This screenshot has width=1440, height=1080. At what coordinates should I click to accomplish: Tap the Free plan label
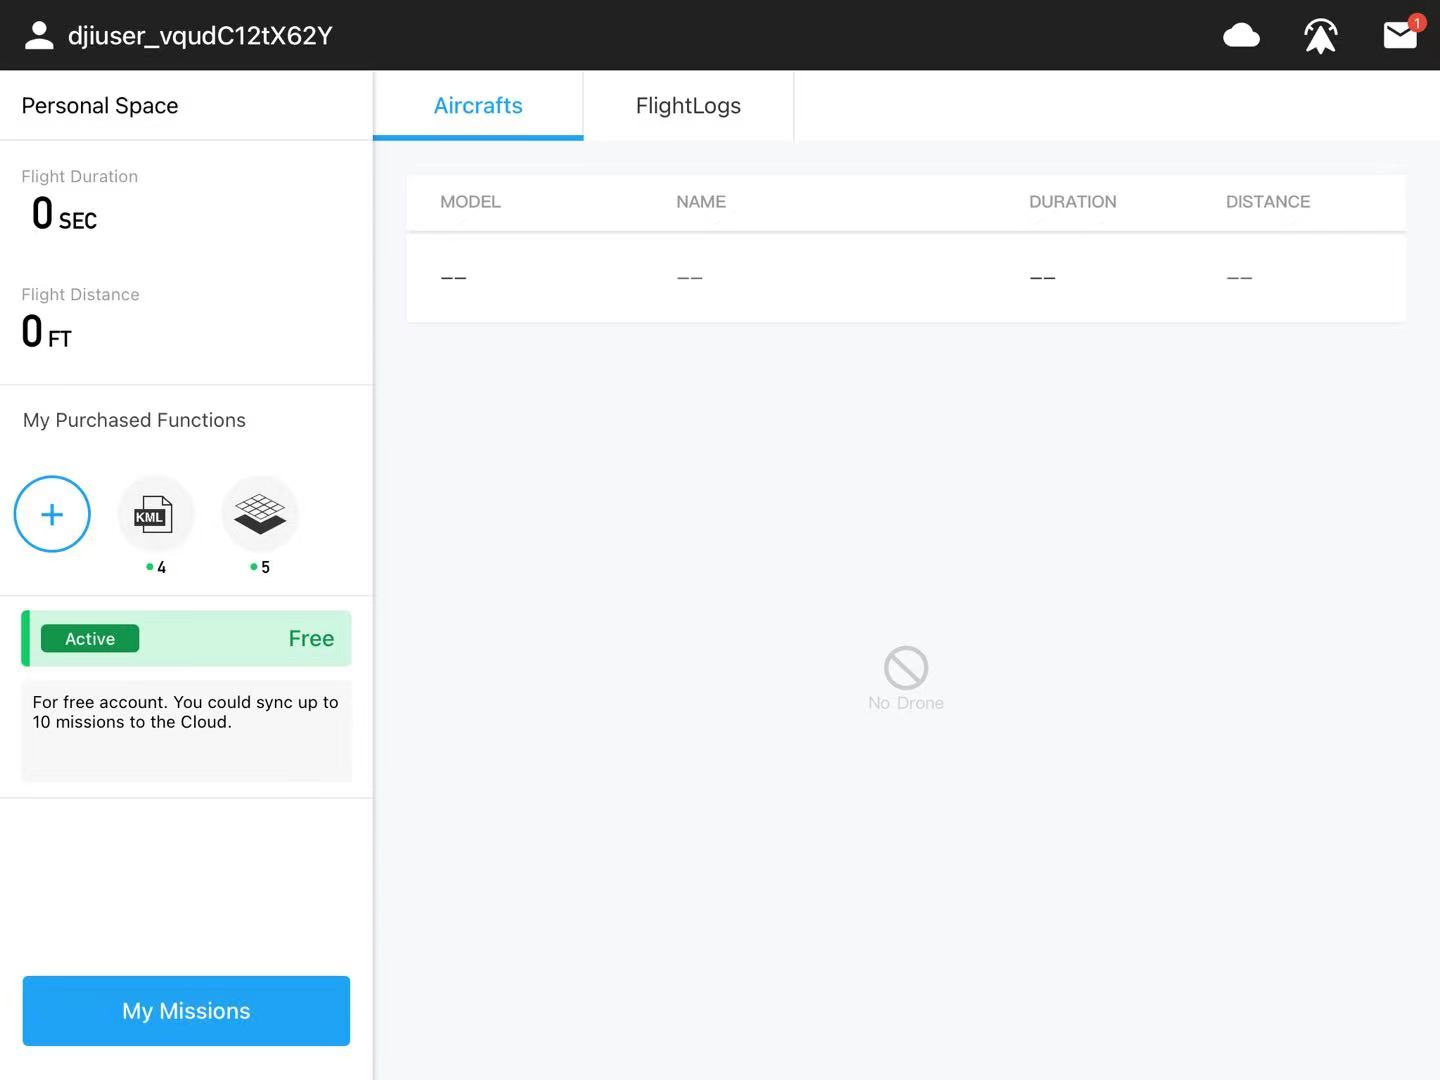(x=311, y=639)
